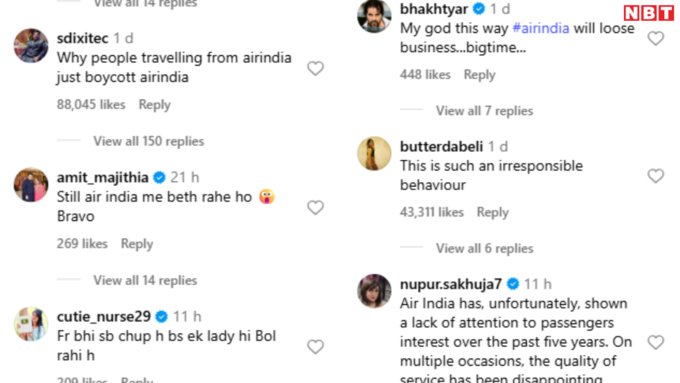Open amit_majithia's profile avatar
Viewport: 680px width, 383px height.
(31, 185)
